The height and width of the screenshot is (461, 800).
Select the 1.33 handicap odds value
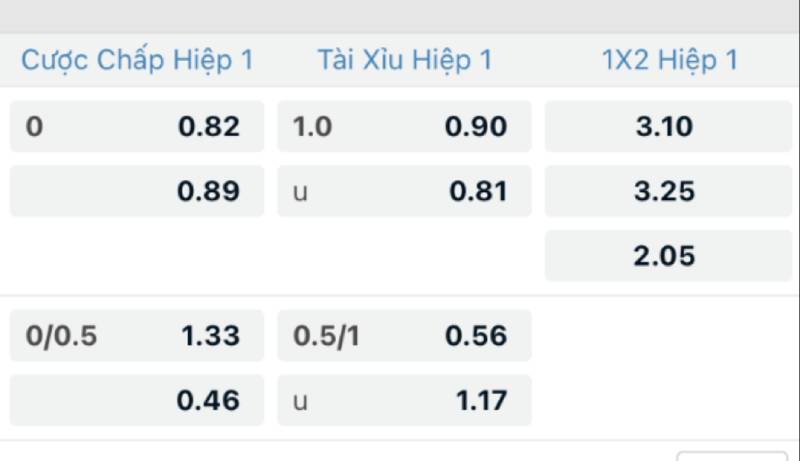(208, 336)
